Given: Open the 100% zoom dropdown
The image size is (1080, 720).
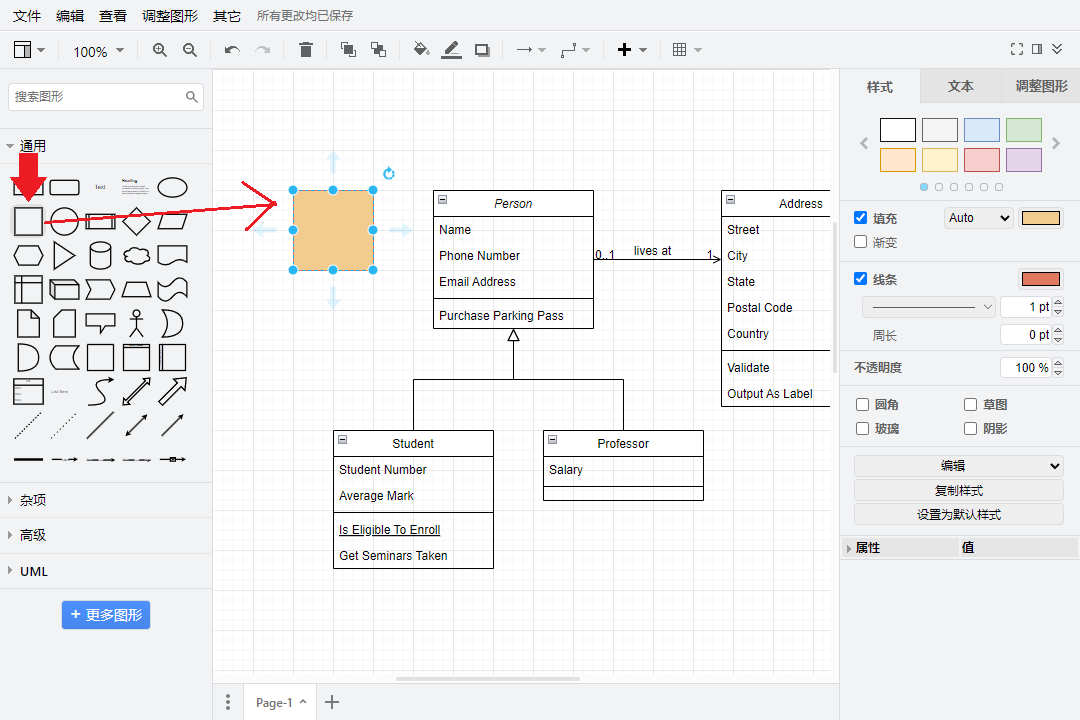Looking at the screenshot, I should click(x=98, y=51).
